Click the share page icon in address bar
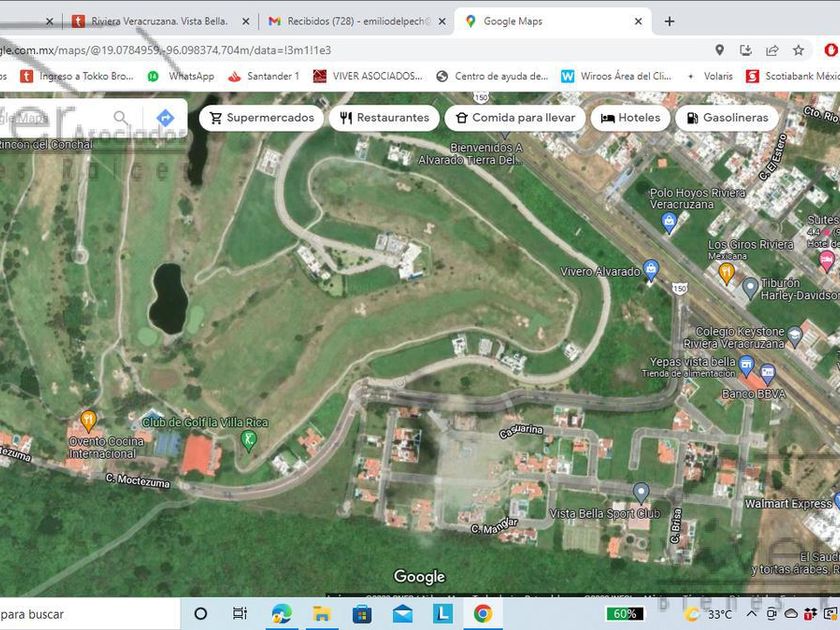This screenshot has height=630, width=840. point(772,50)
